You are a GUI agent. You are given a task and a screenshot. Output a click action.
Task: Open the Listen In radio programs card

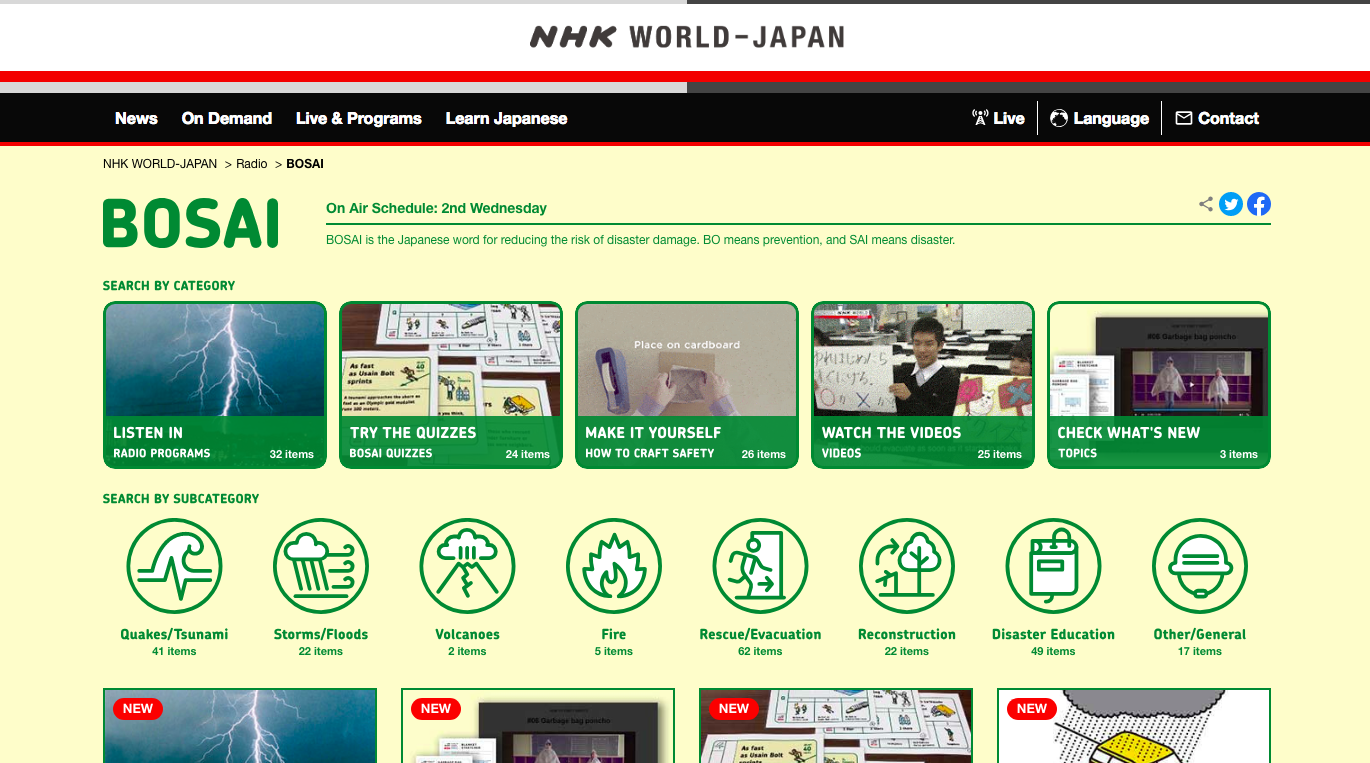click(x=215, y=385)
